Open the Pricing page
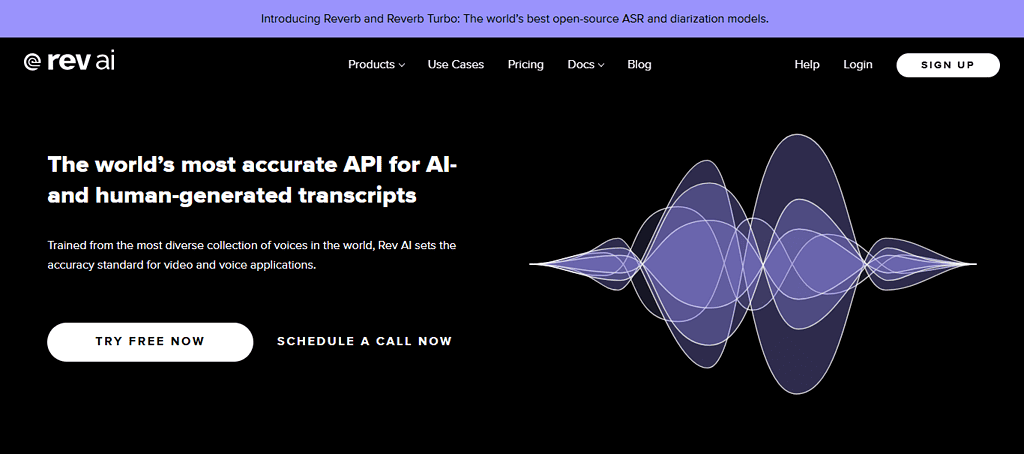The width and height of the screenshot is (1024, 454). tap(526, 65)
